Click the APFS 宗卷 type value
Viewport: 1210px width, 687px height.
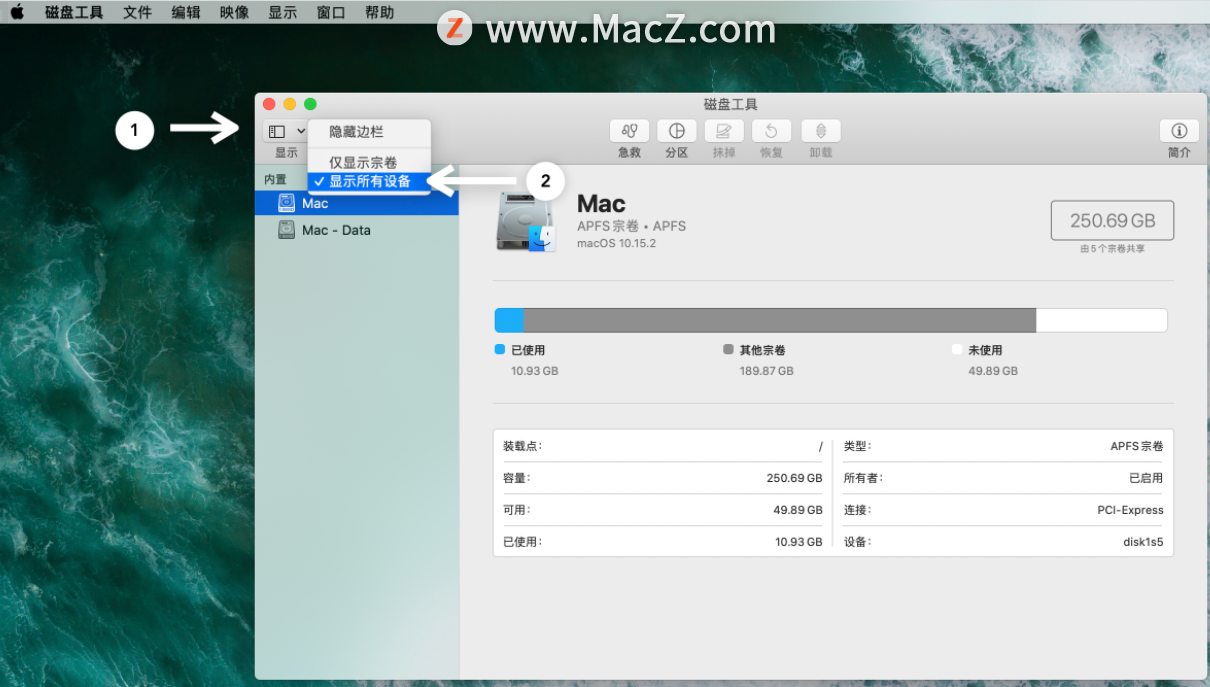pyautogui.click(x=1137, y=446)
